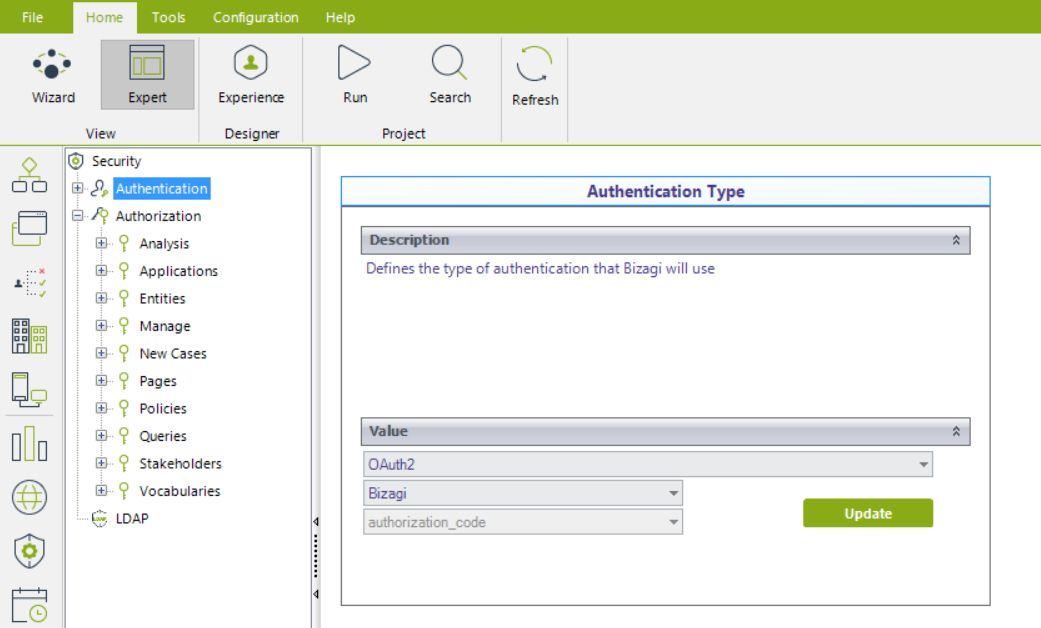The image size is (1041, 628).
Task: Click the key icon beside Stakeholders
Action: pyautogui.click(x=123, y=463)
